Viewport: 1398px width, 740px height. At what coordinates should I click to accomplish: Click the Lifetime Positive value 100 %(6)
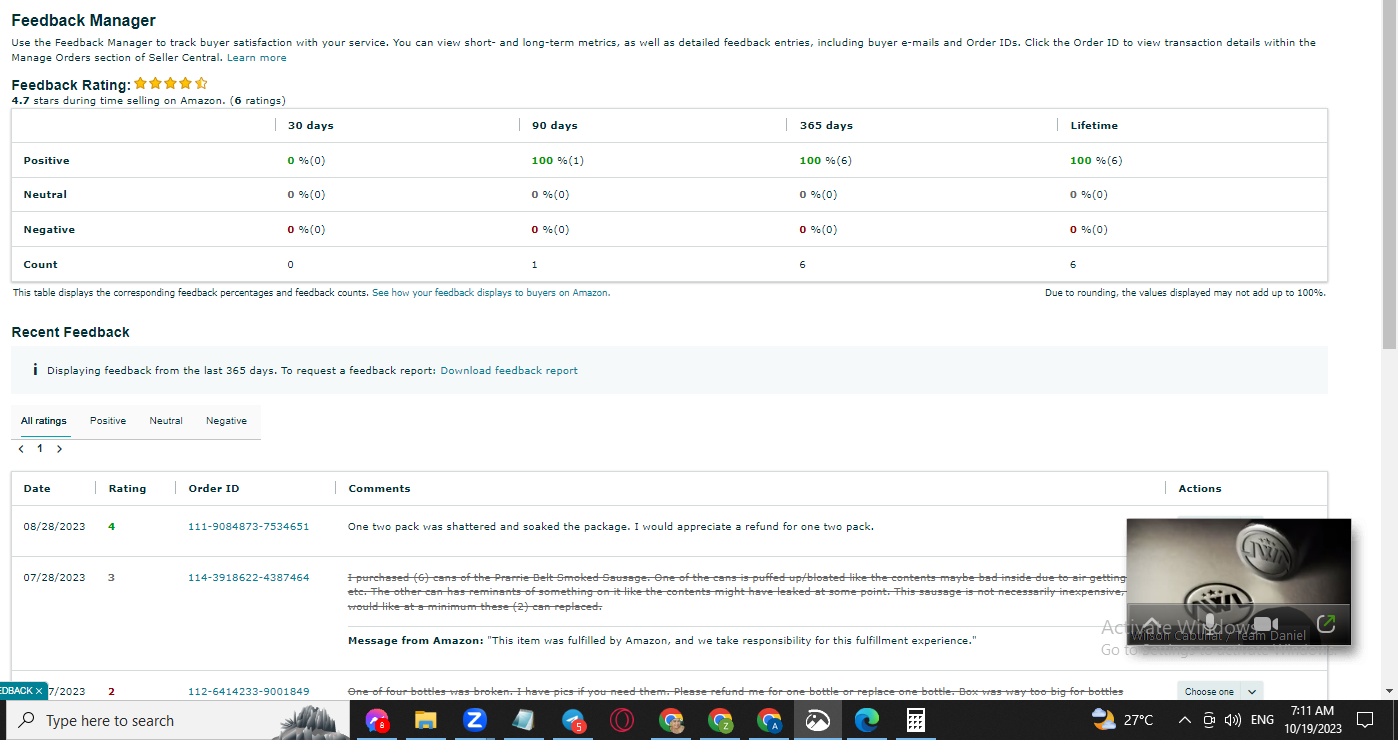tap(1096, 161)
